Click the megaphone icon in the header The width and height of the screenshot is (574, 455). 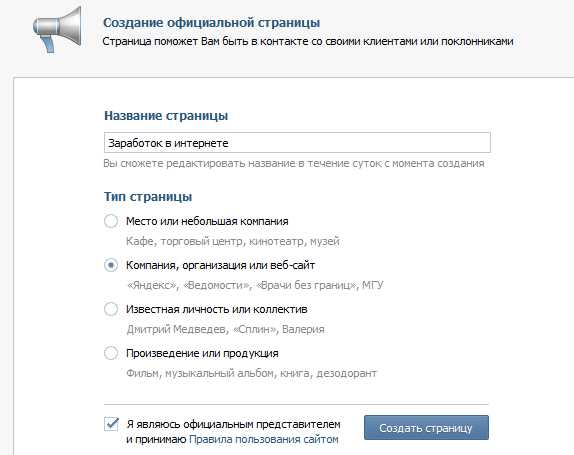click(57, 30)
